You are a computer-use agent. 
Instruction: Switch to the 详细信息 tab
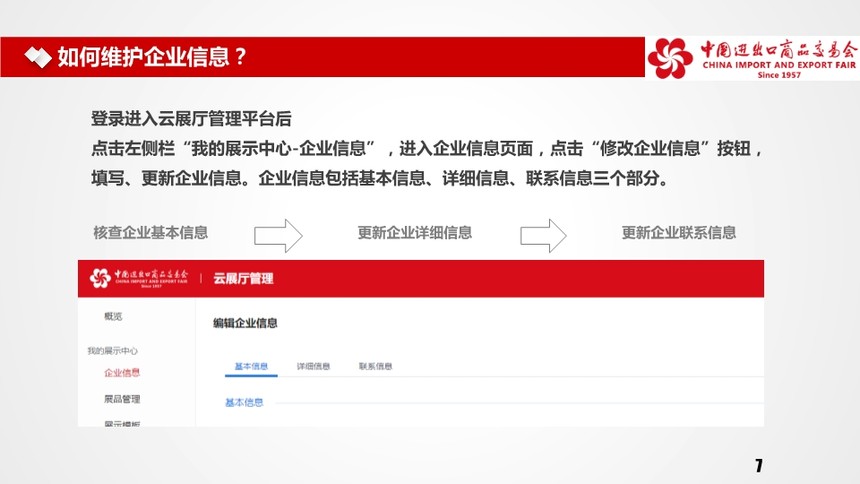pyautogui.click(x=313, y=366)
